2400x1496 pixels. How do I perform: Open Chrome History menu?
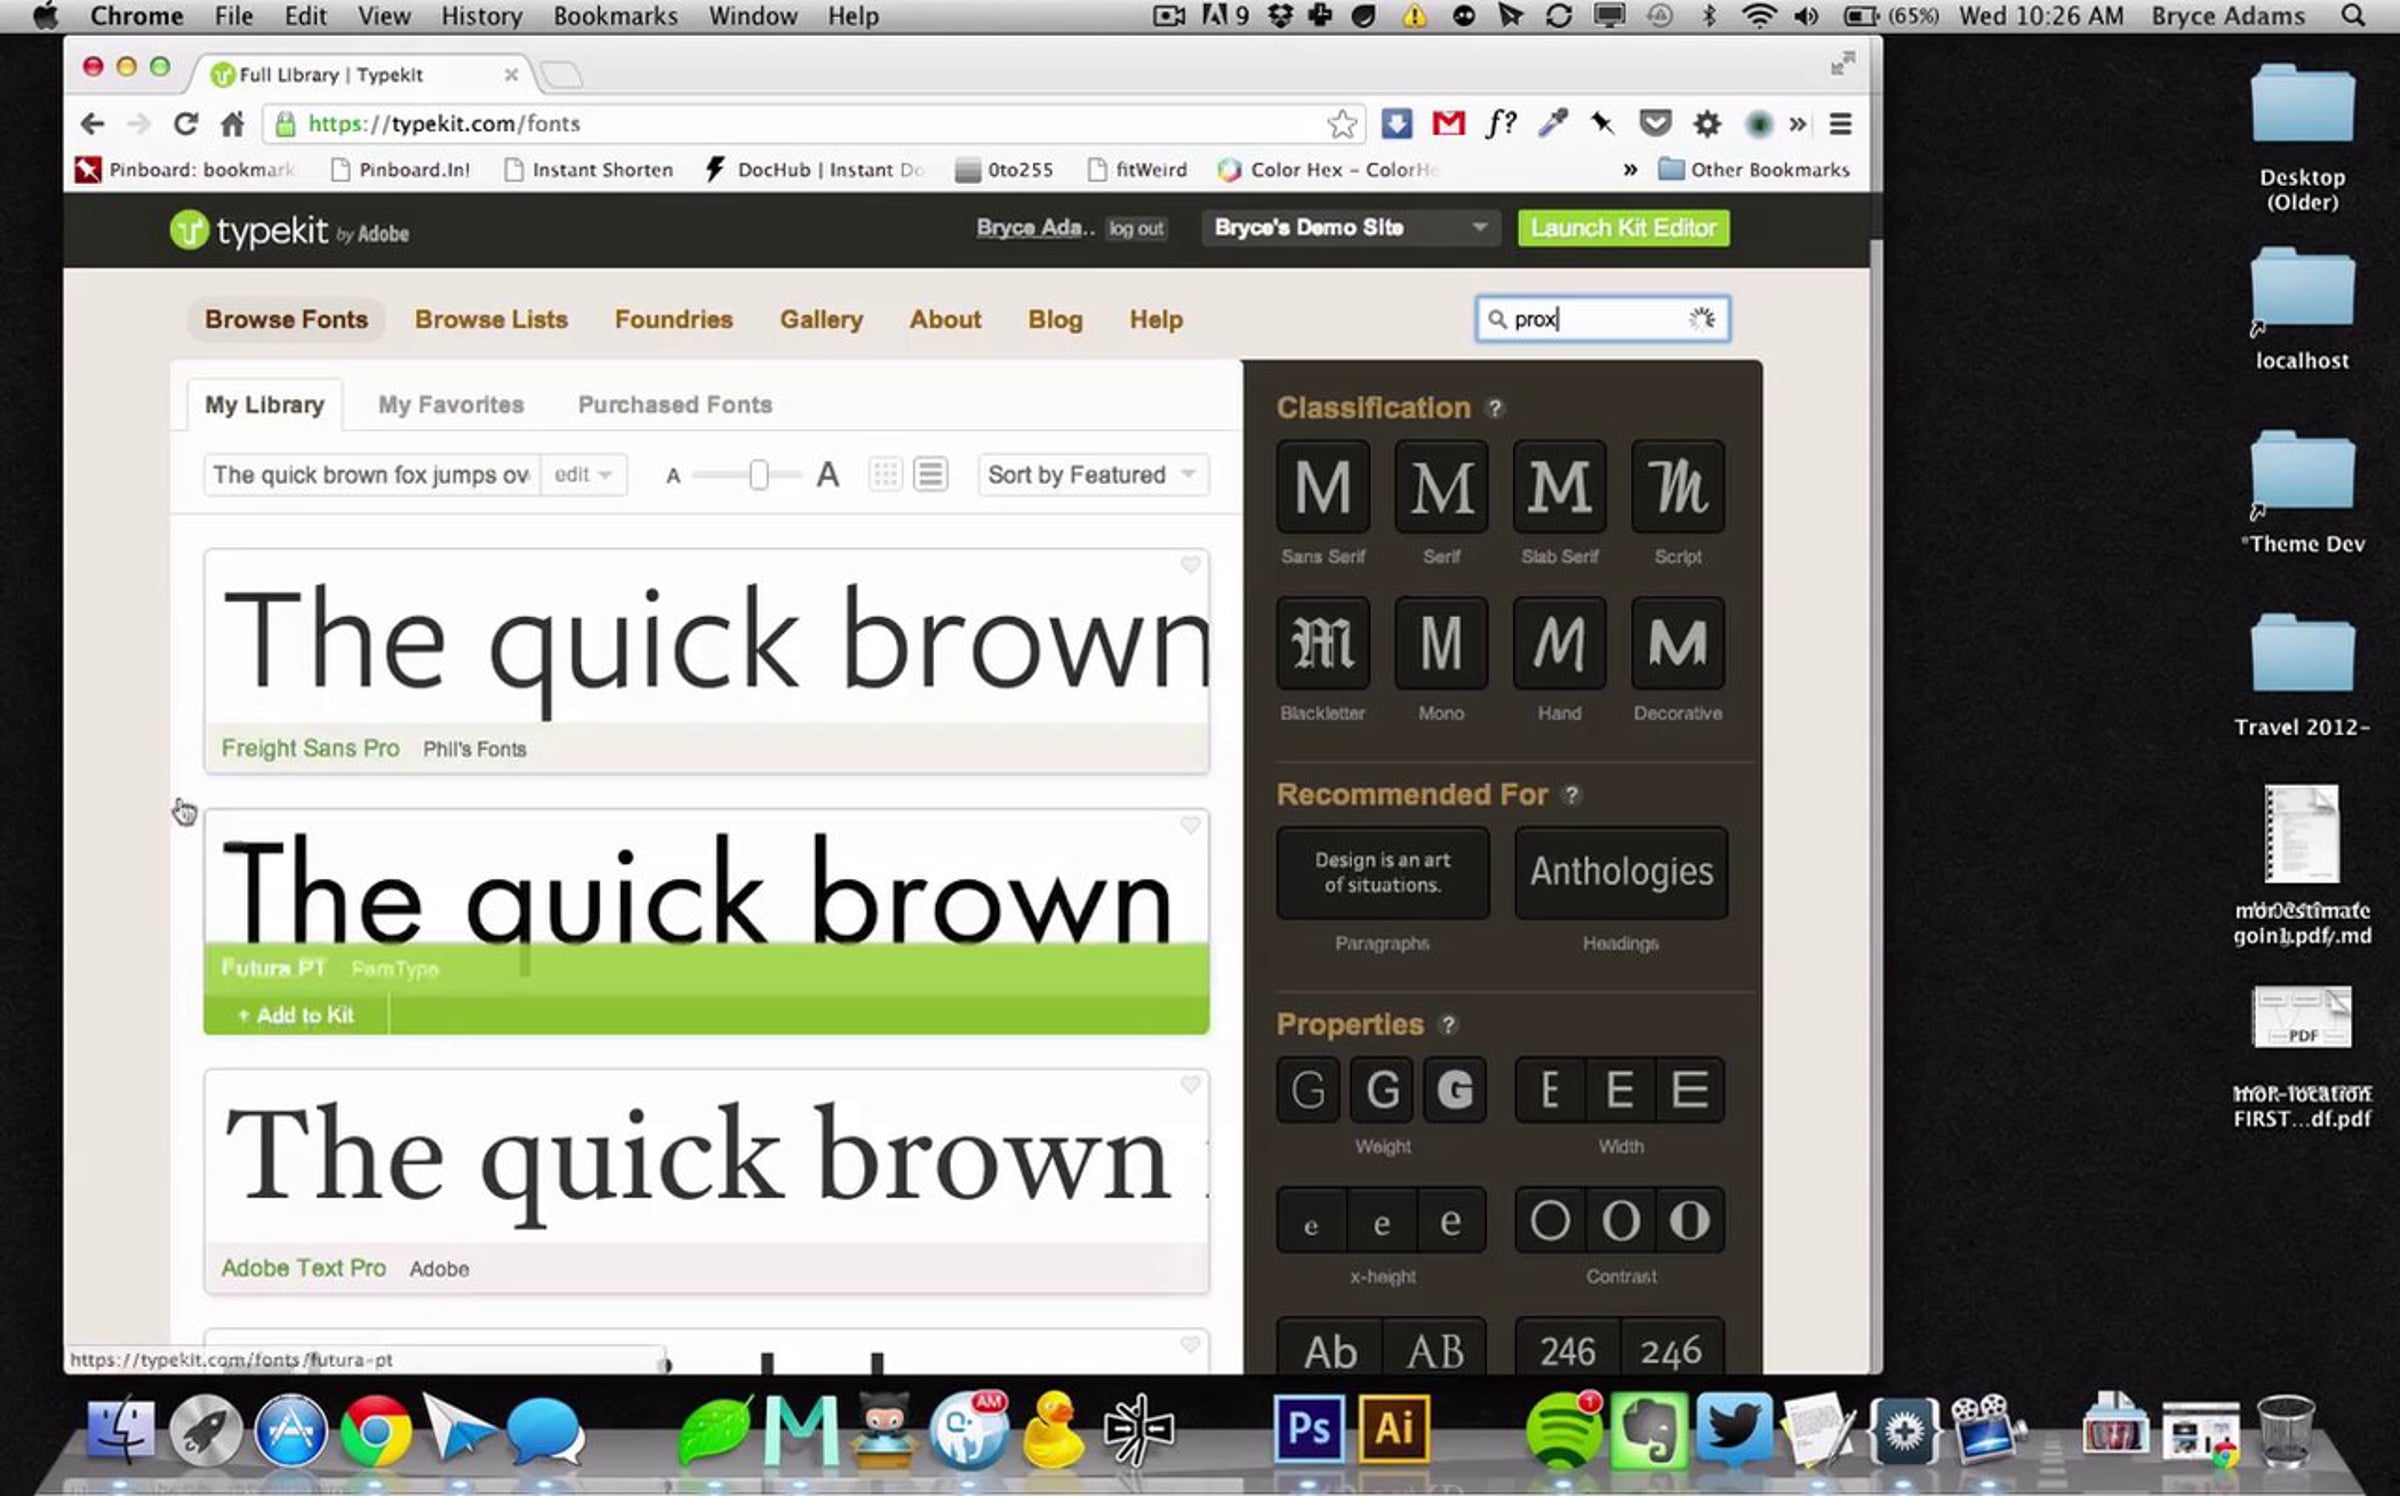482,16
